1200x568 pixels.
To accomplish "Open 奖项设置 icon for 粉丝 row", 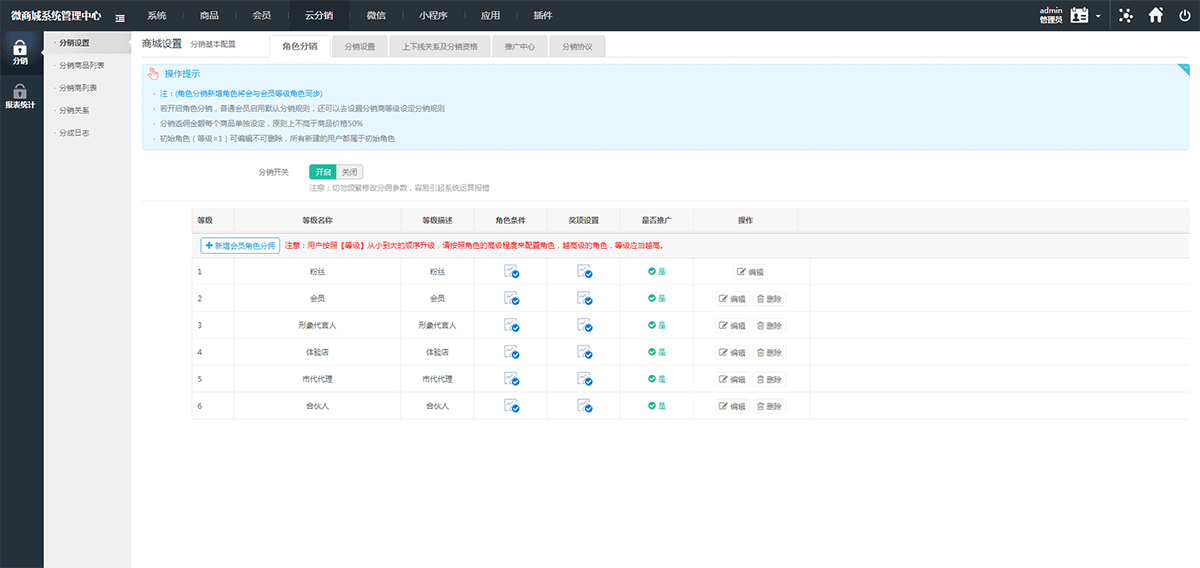I will pyautogui.click(x=584, y=272).
